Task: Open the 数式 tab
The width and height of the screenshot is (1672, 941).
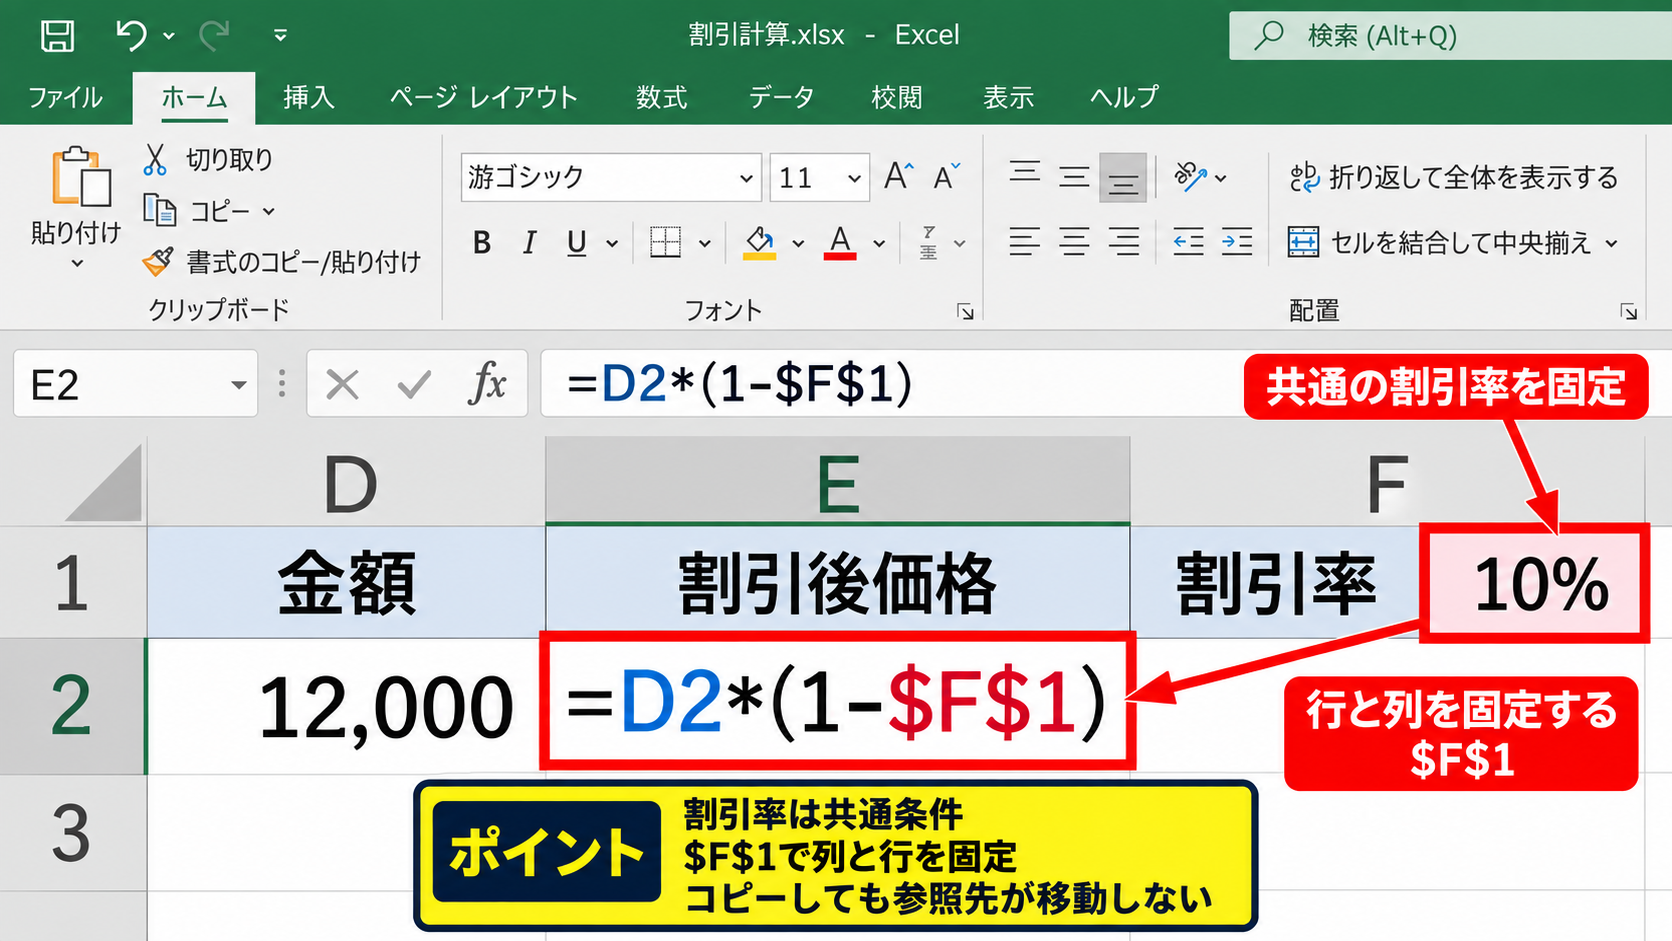Action: [662, 97]
